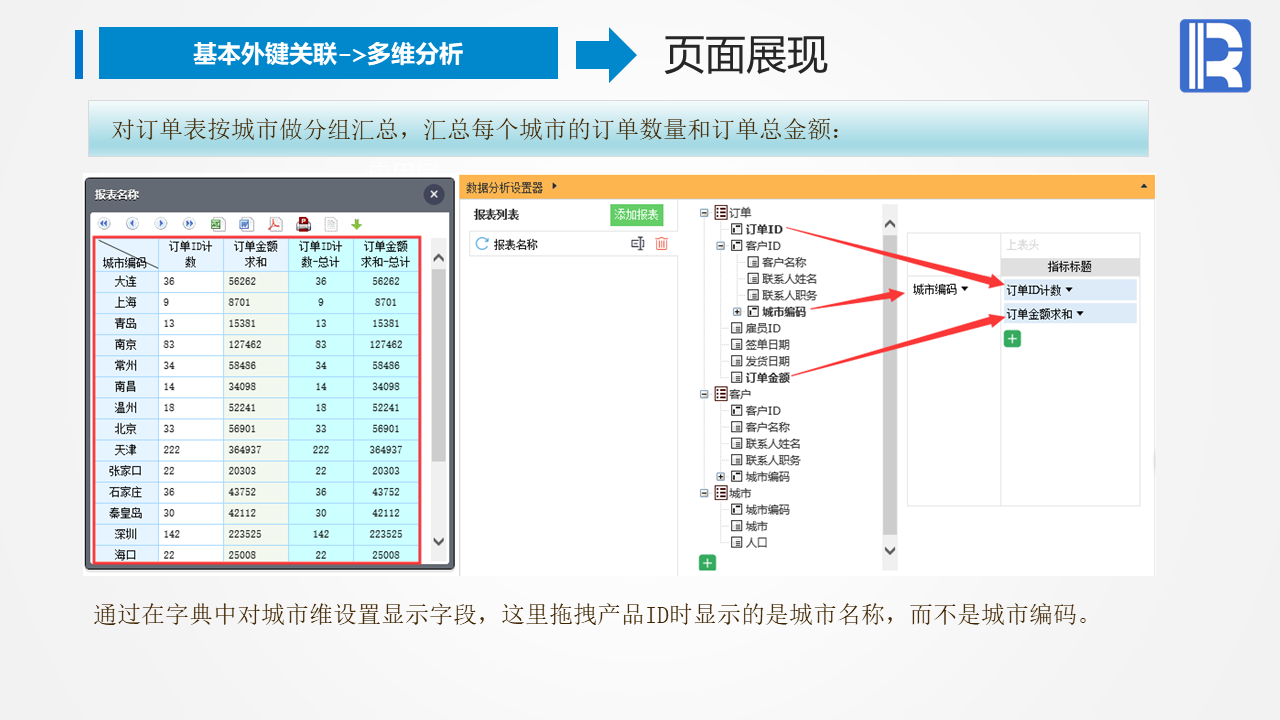Select the 客户ID field under the 客户 table
1280x720 pixels.
(763, 411)
